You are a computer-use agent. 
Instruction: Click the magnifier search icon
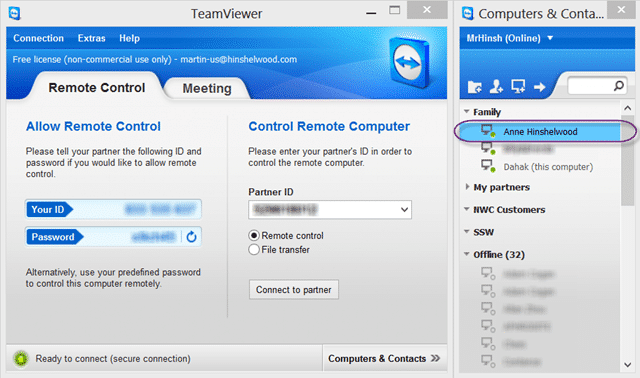coord(619,86)
